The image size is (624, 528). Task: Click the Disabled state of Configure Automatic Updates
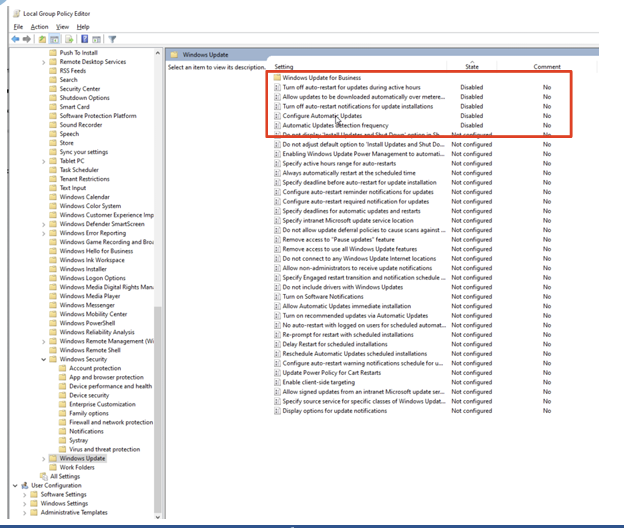coord(472,116)
